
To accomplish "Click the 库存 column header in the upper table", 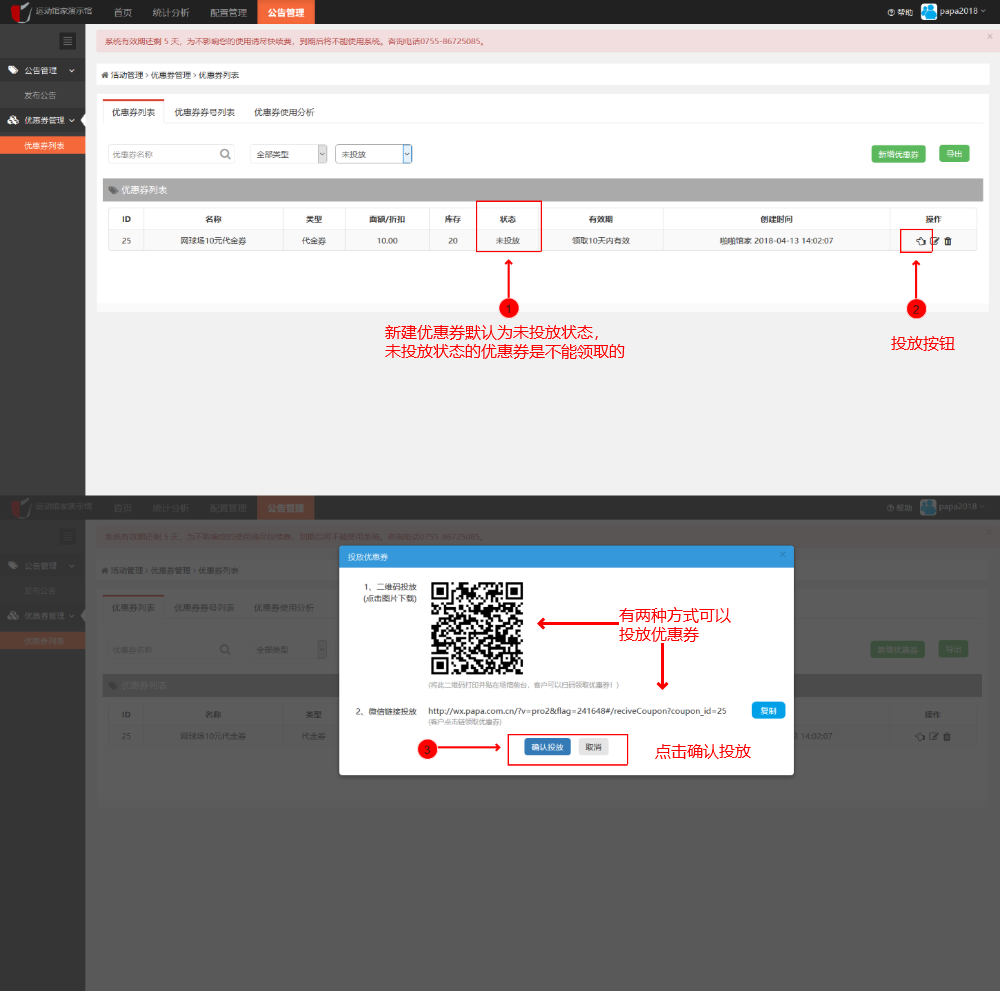I will click(x=453, y=219).
